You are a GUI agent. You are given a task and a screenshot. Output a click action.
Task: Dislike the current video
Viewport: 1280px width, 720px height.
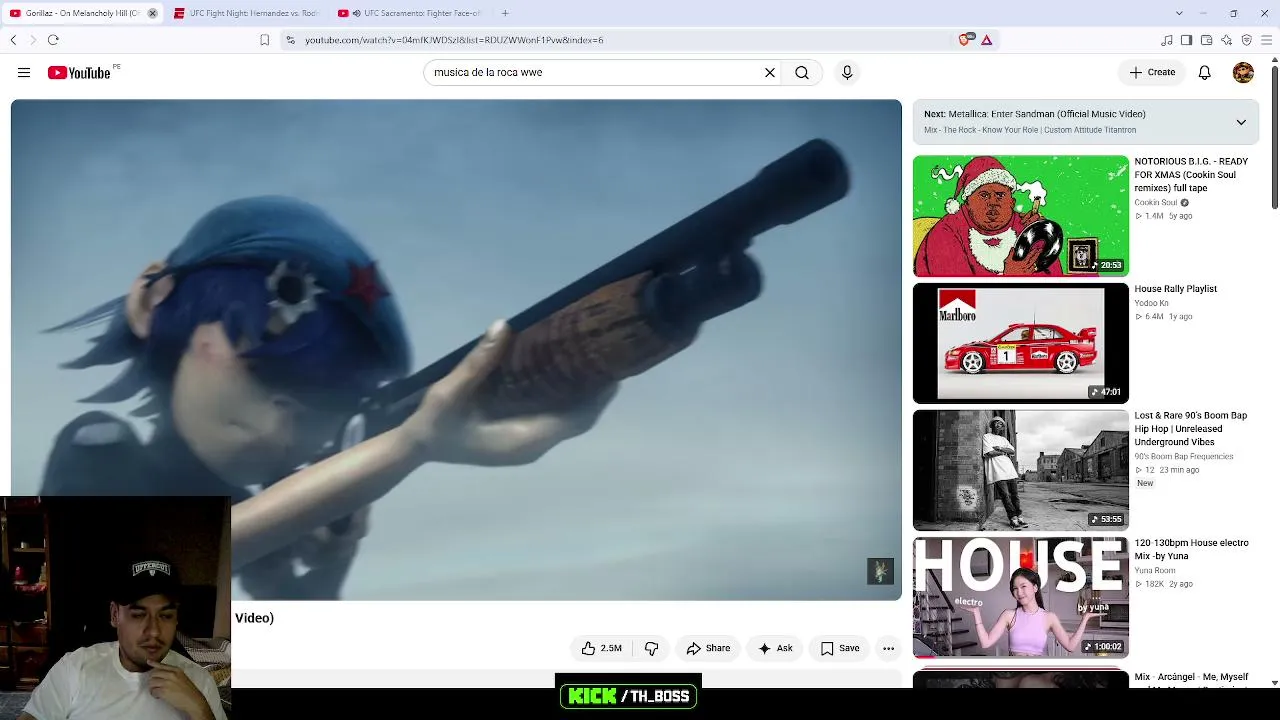(651, 648)
